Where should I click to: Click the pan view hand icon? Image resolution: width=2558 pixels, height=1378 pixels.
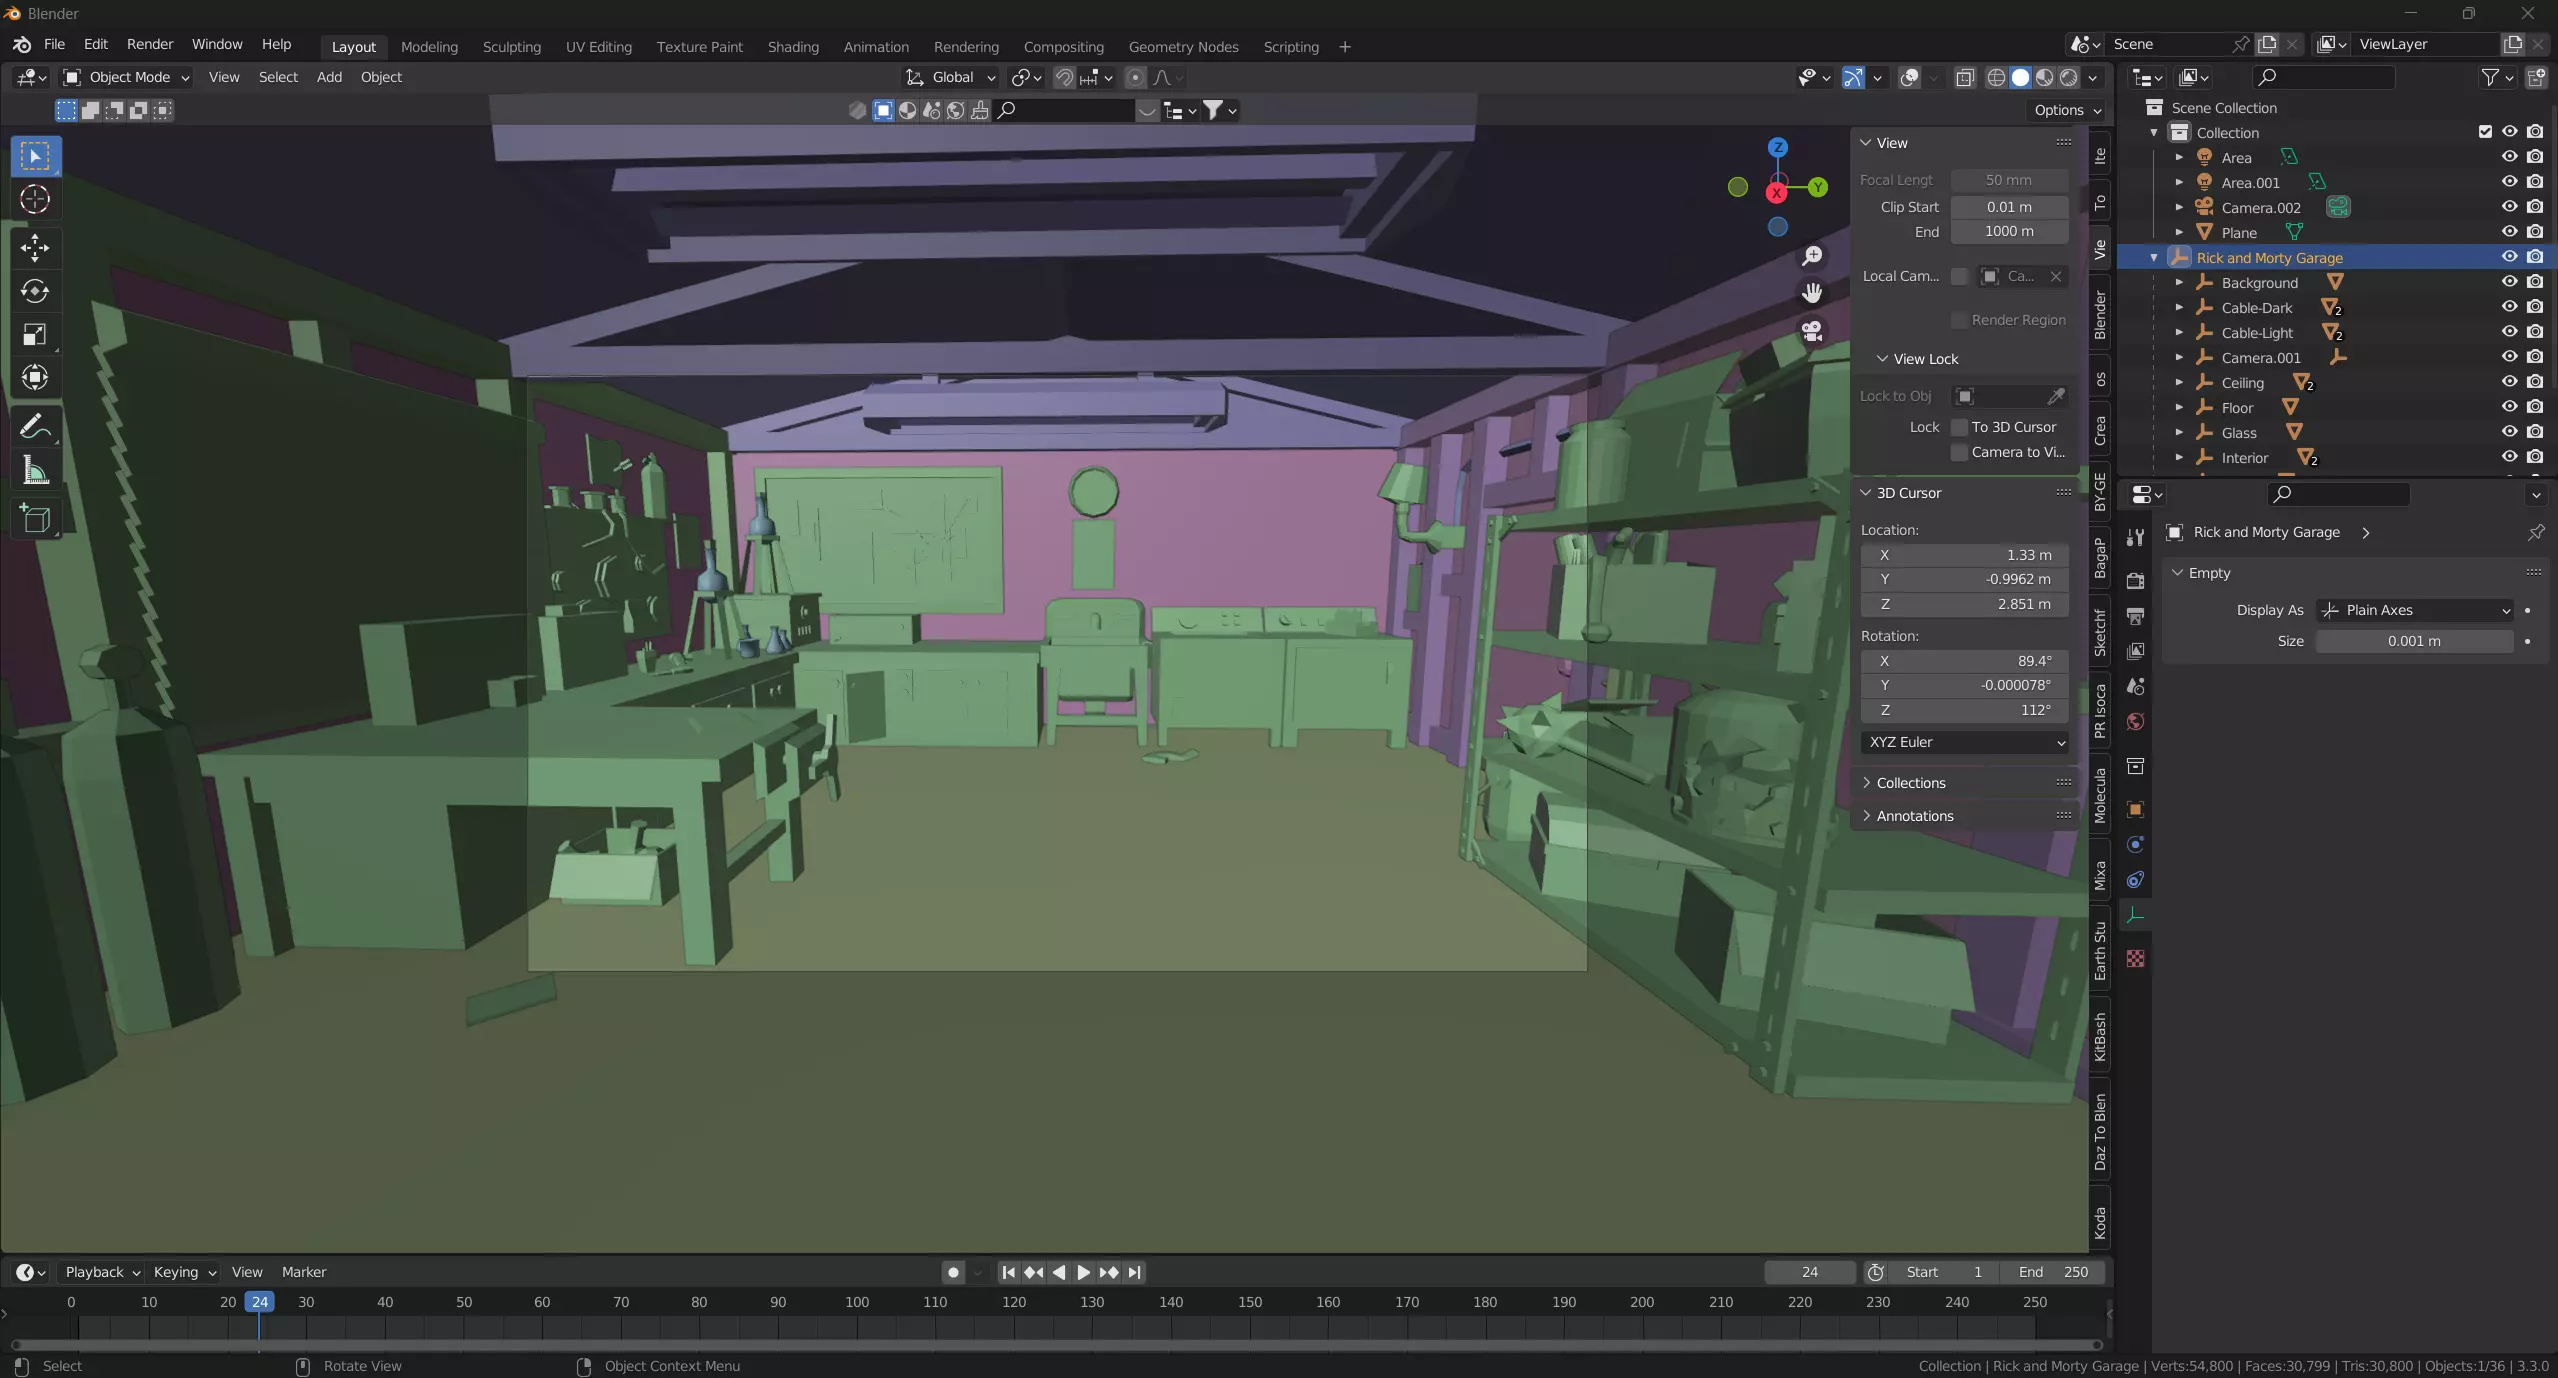coord(1812,293)
